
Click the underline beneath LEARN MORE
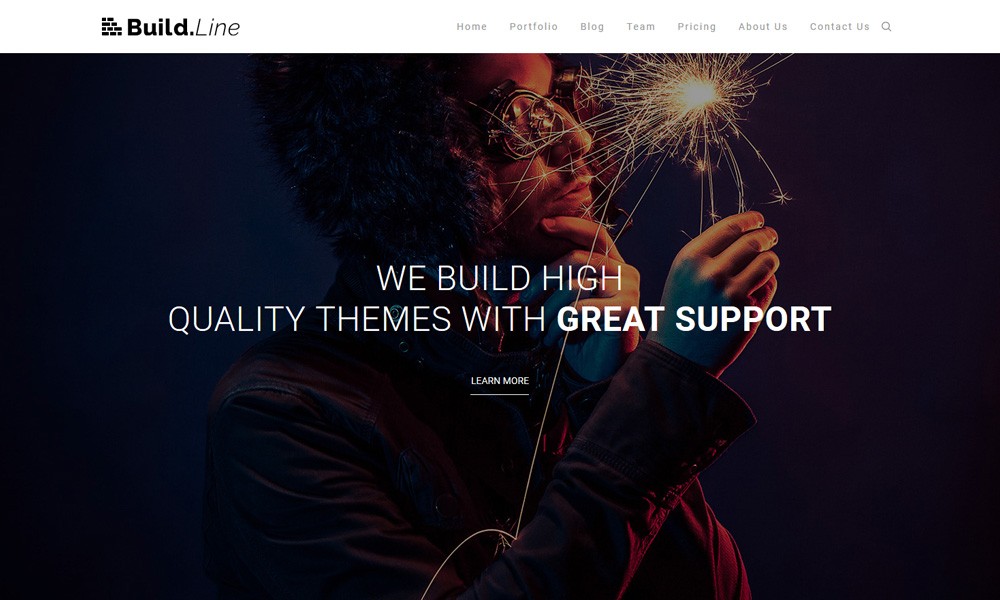click(500, 394)
